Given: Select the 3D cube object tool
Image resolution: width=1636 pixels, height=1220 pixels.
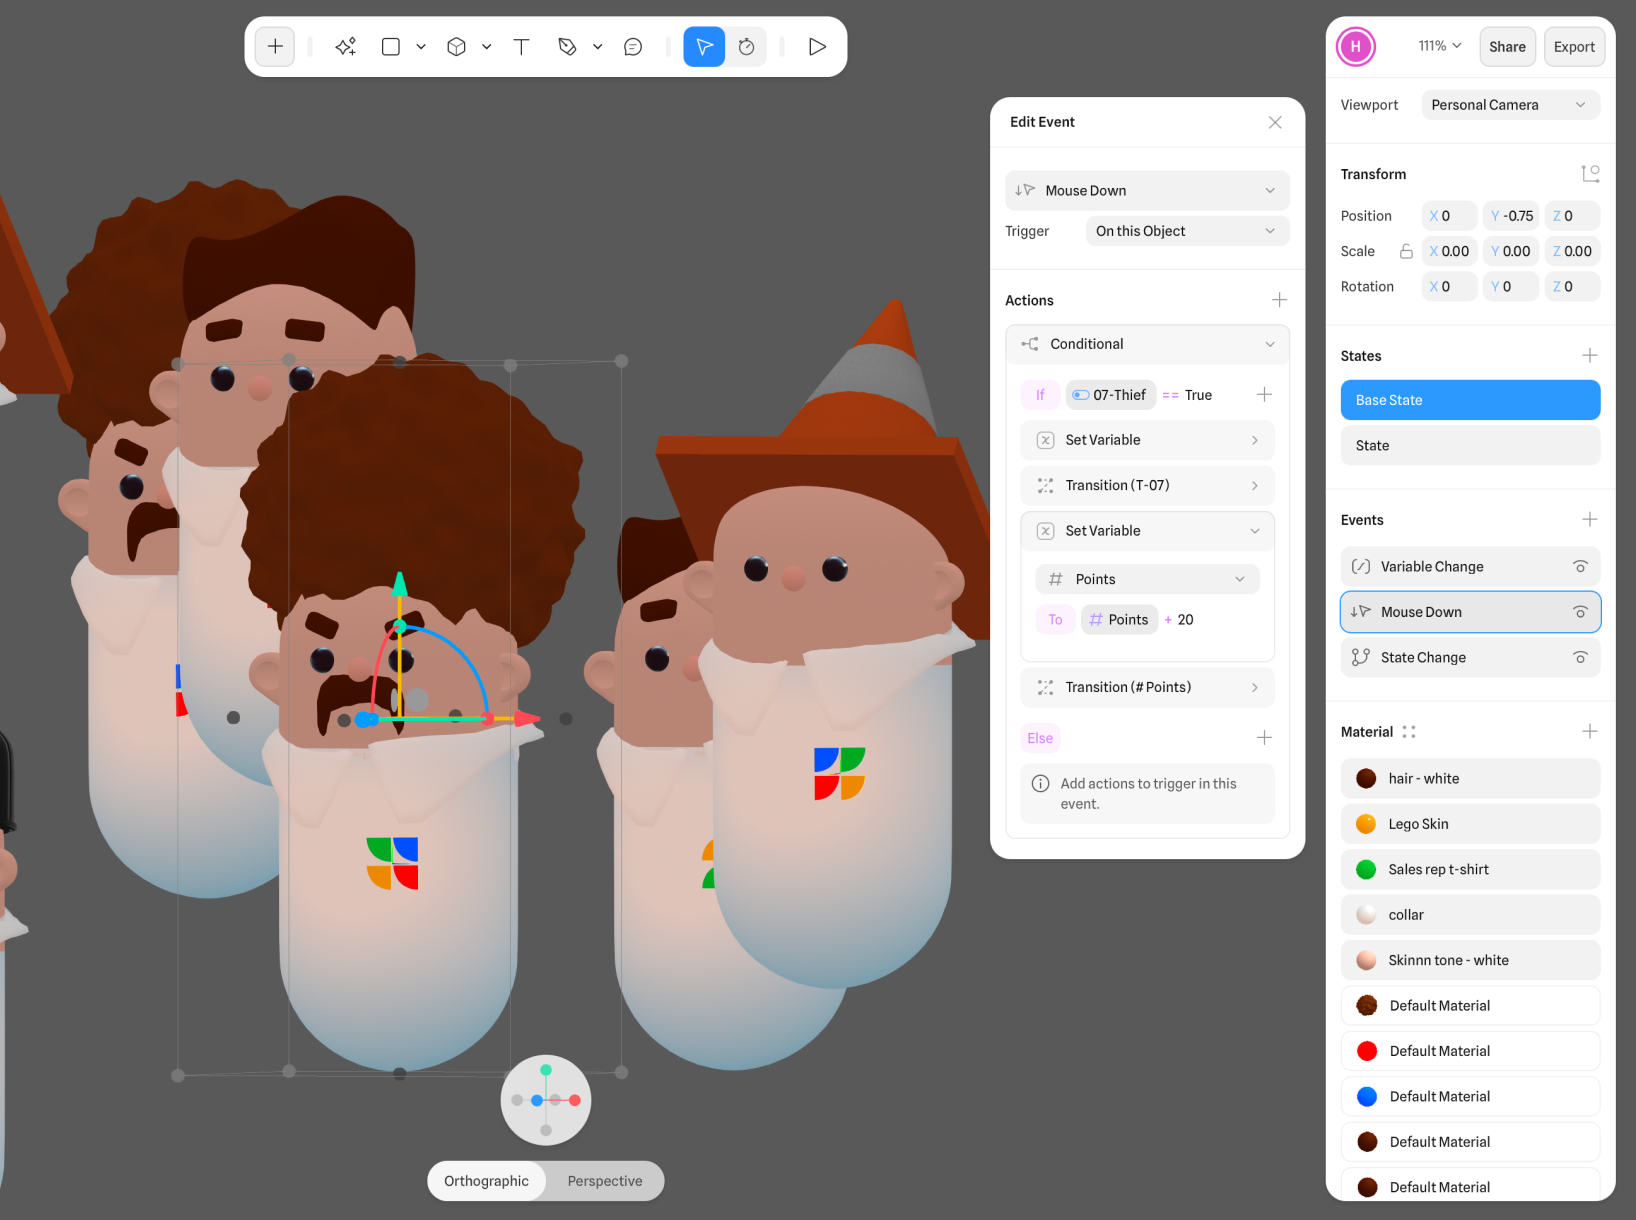Looking at the screenshot, I should click(x=456, y=47).
